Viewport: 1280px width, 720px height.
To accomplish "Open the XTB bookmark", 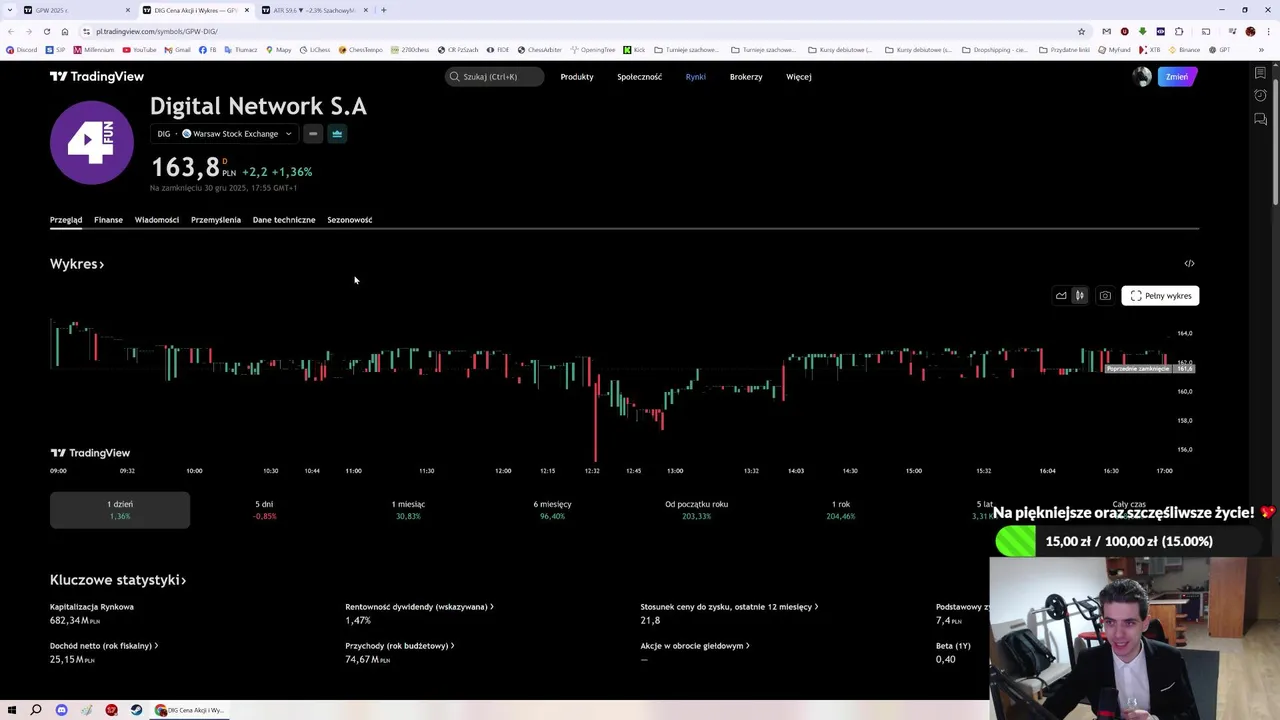I will (x=1149, y=50).
